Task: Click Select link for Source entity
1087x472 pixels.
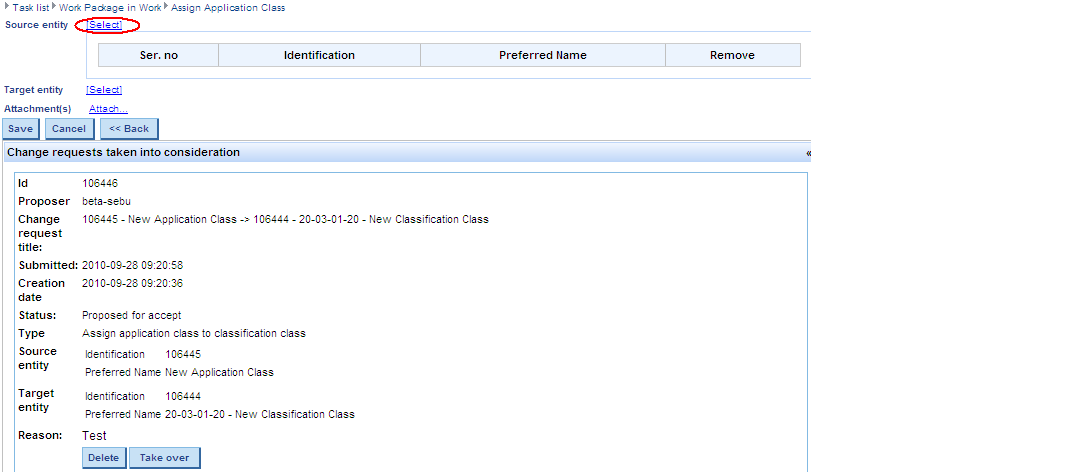Action: click(105, 24)
